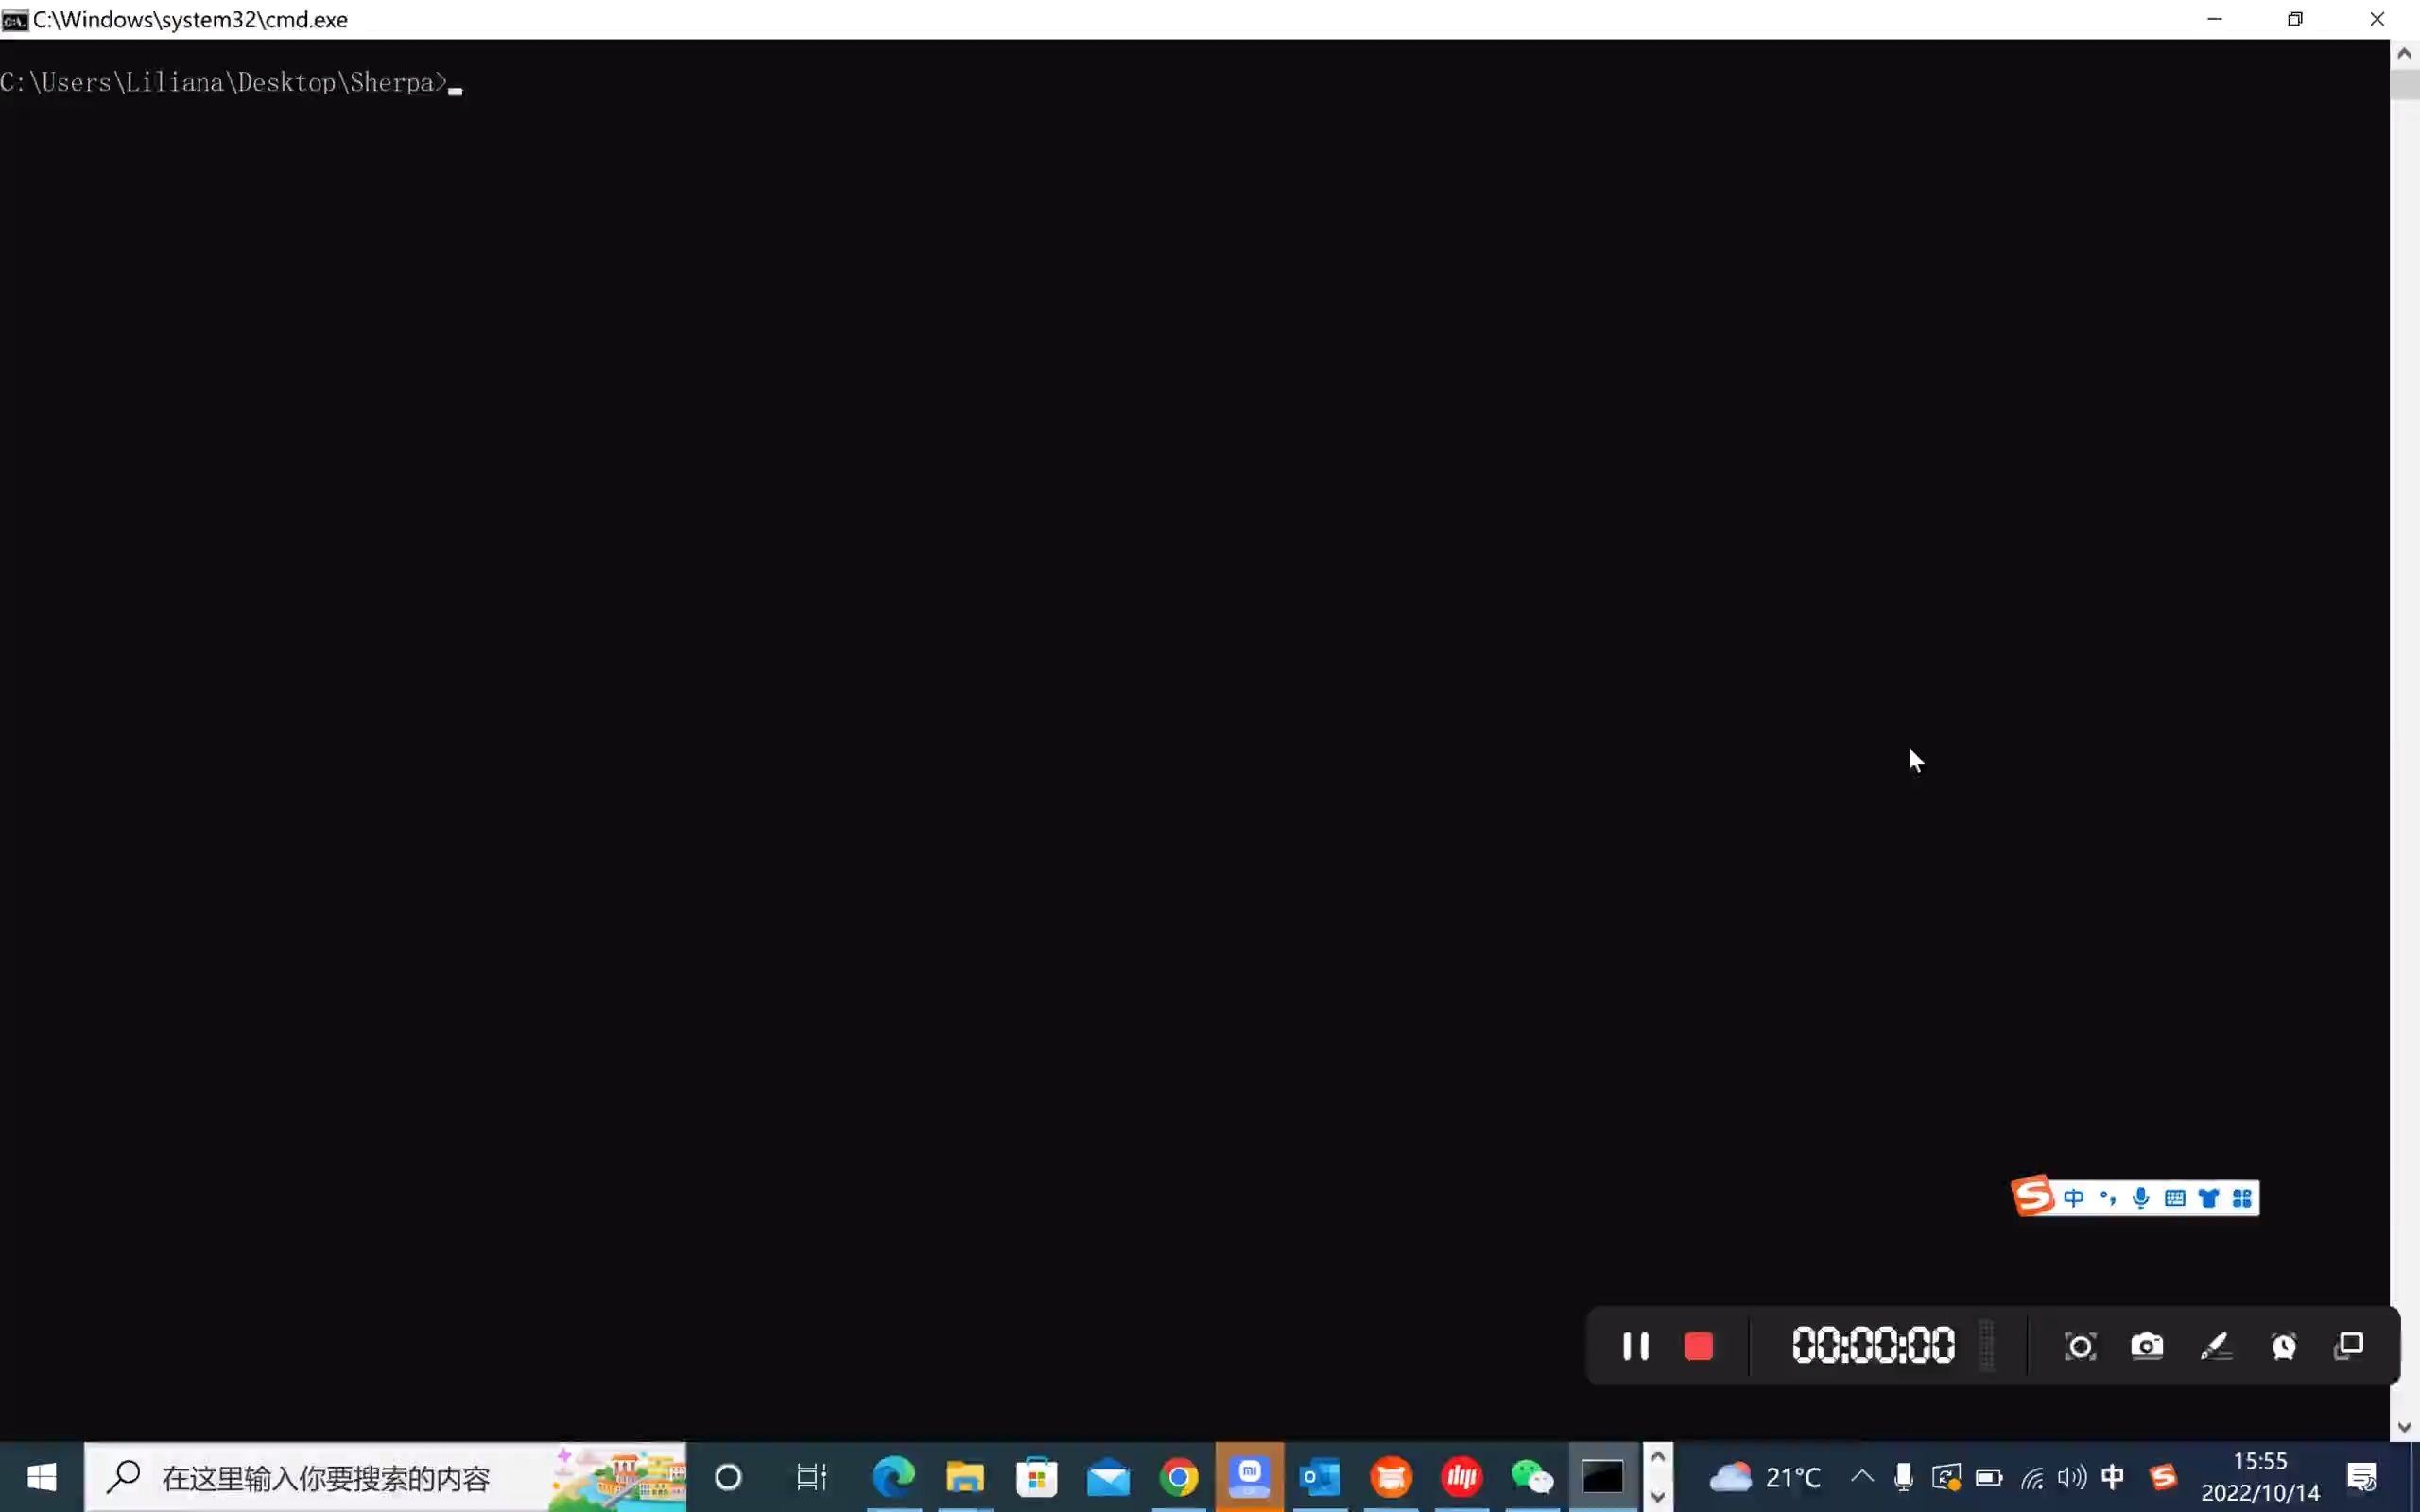Click taskbar toolbar up arrow
Viewport: 2420px width, 1512px height.
[1657, 1457]
